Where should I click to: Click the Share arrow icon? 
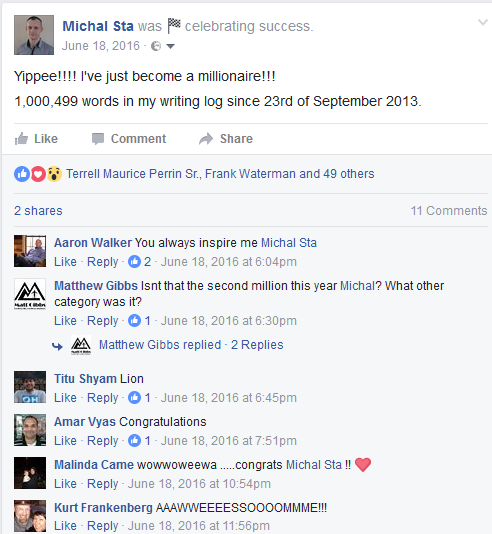point(206,139)
